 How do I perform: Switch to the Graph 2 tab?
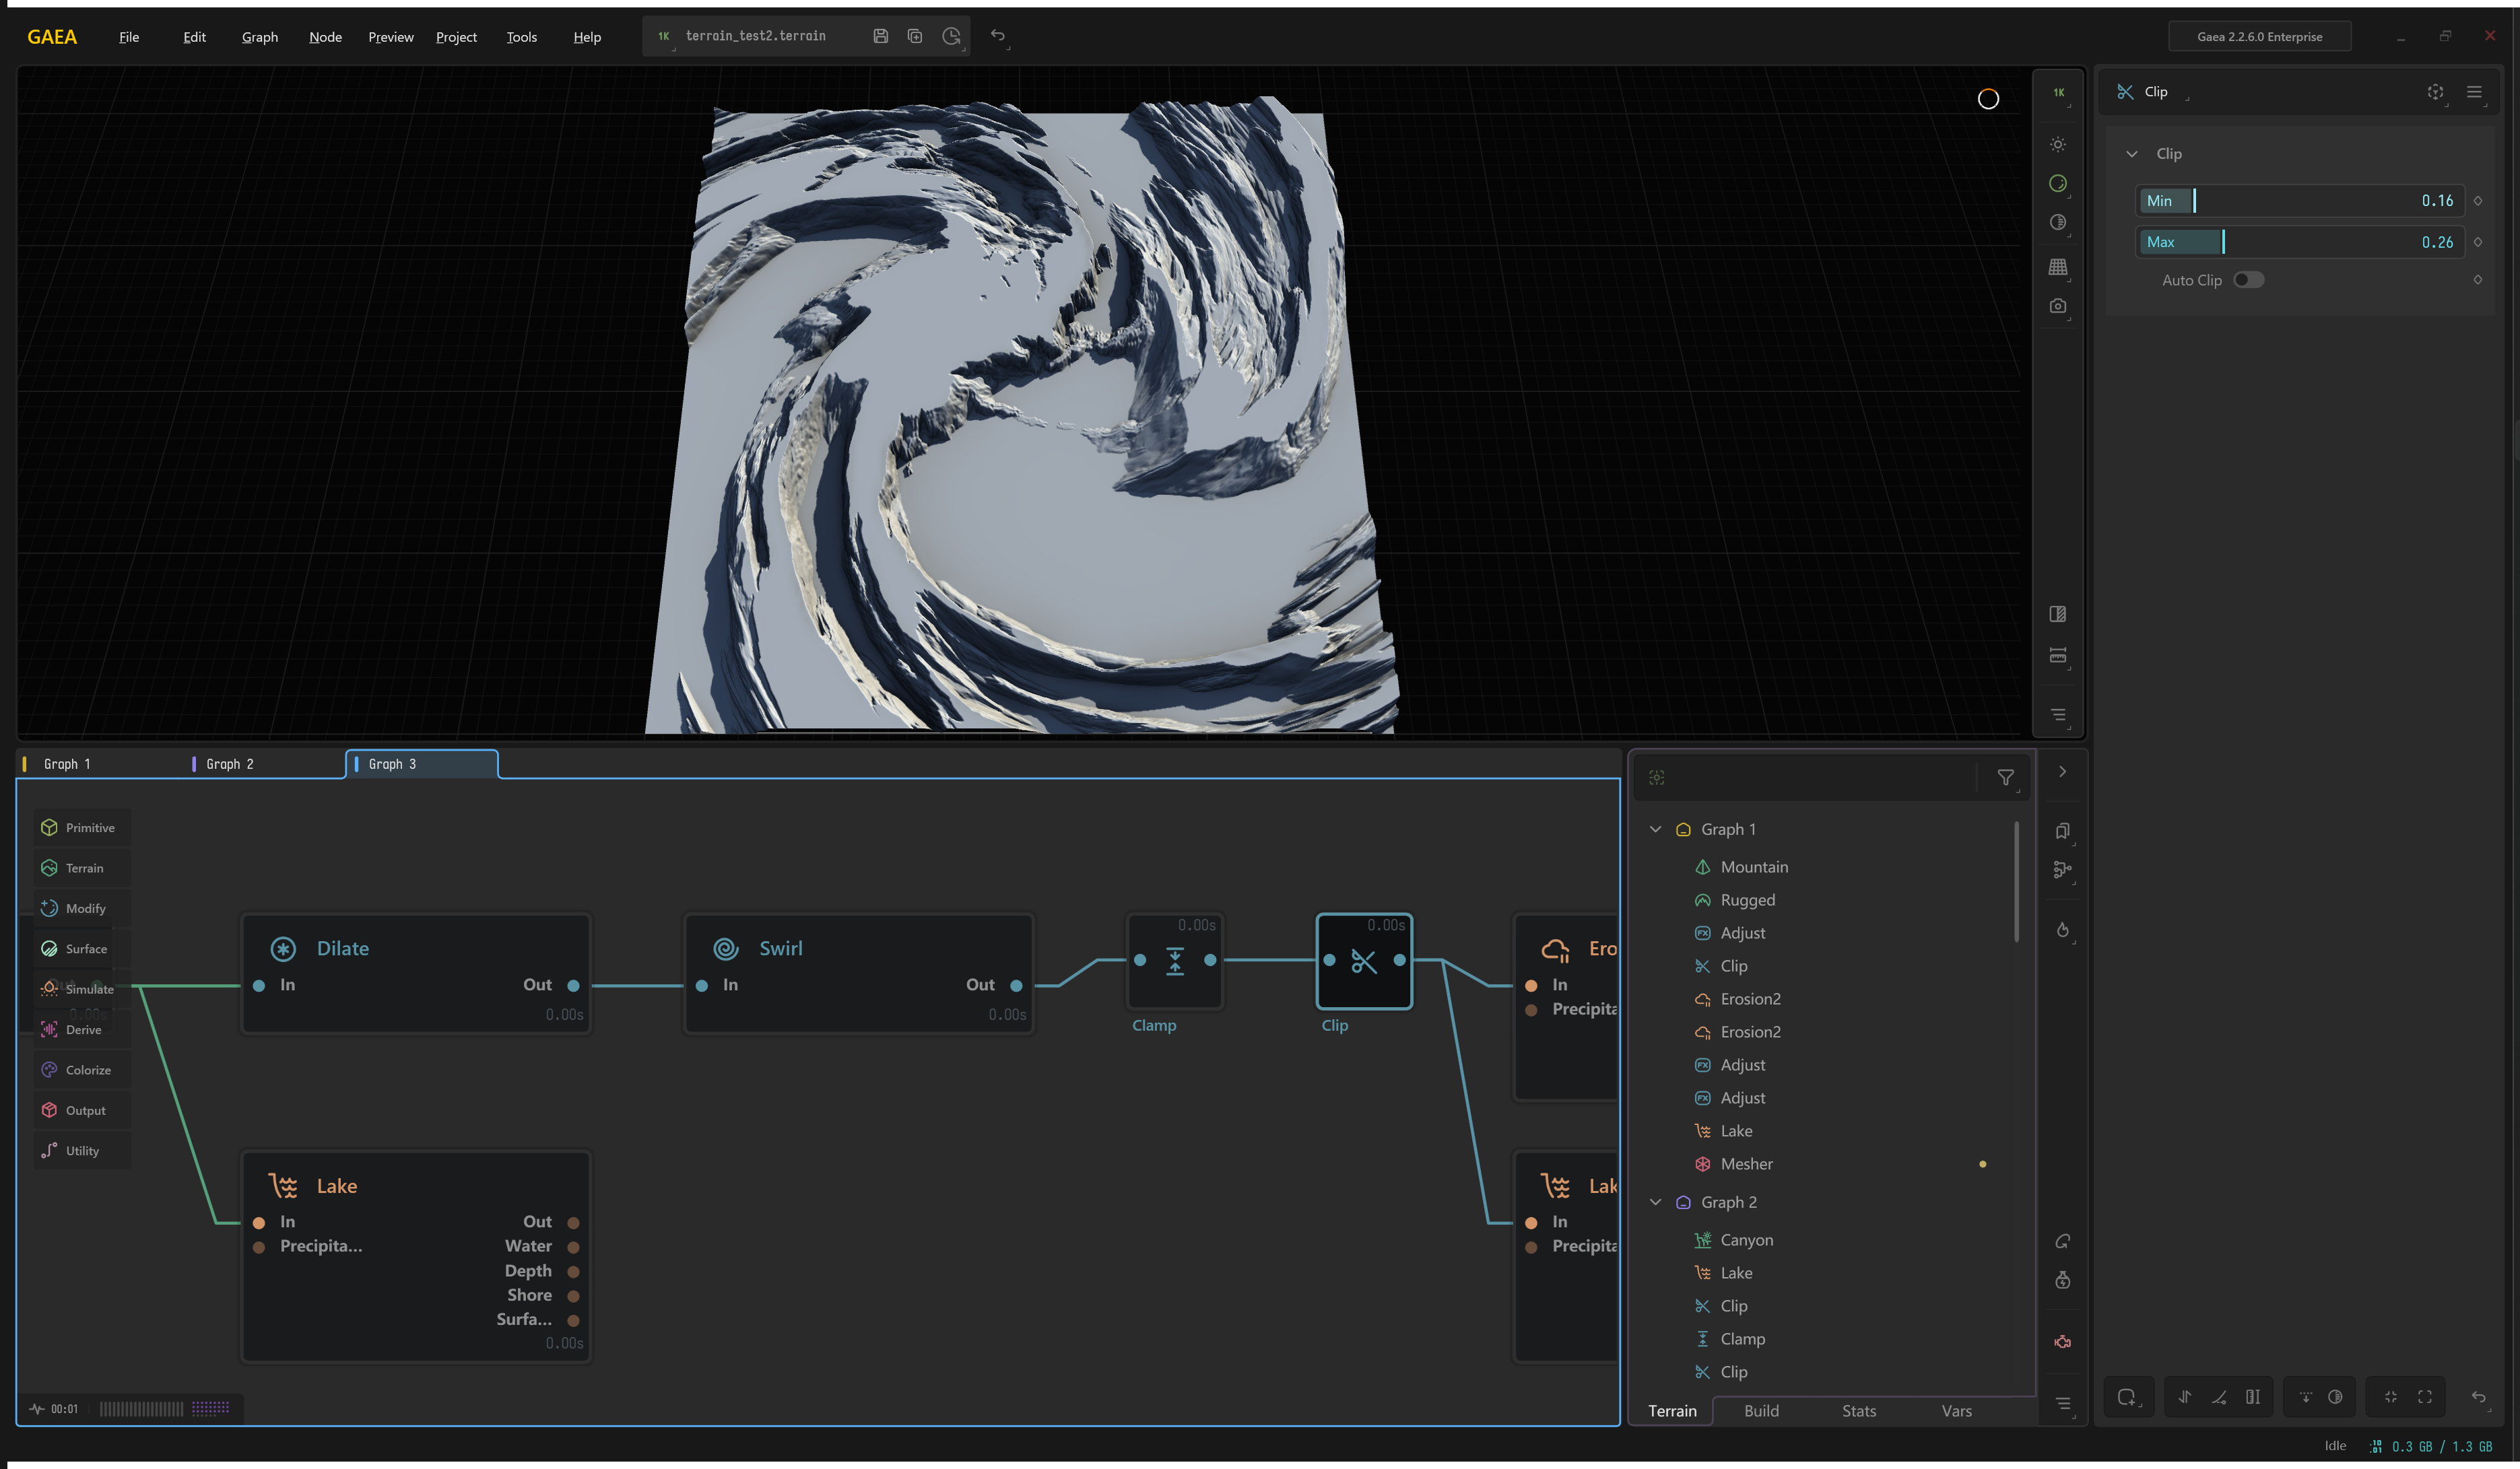pyautogui.click(x=230, y=764)
